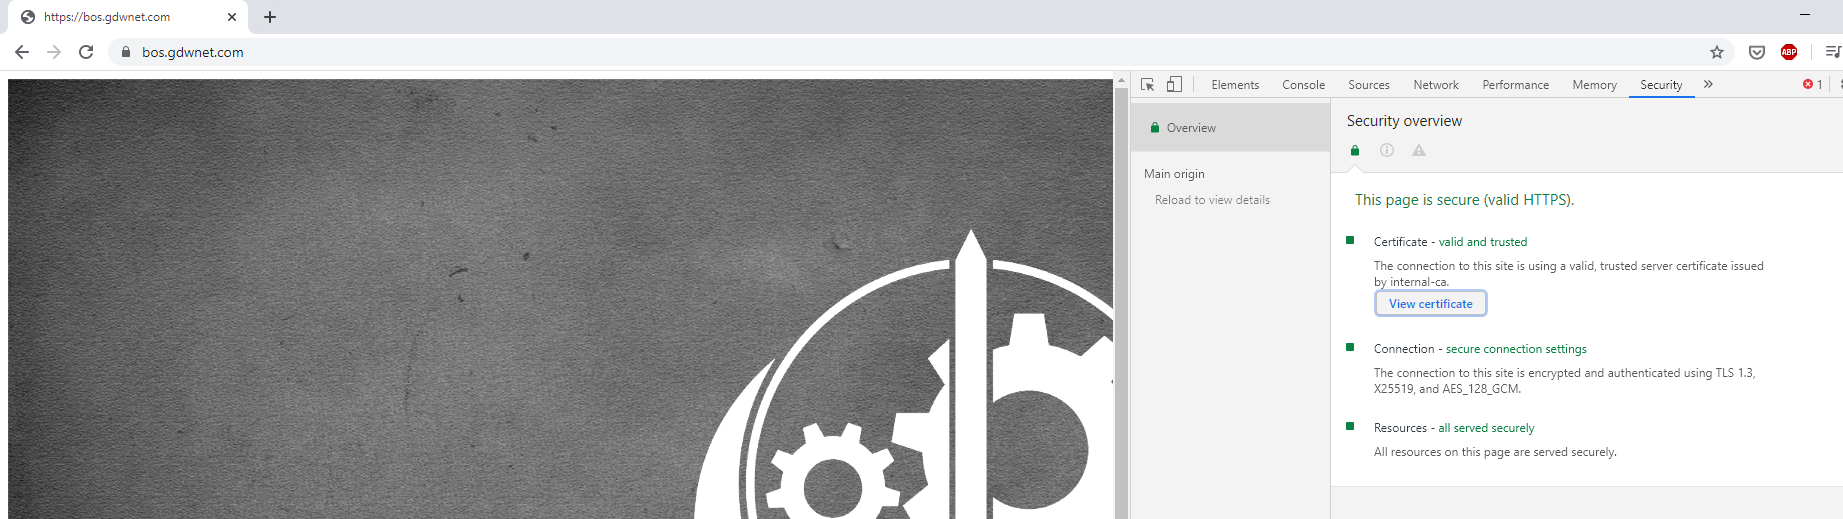Go forward with the browser forward arrow
Image resolution: width=1843 pixels, height=519 pixels.
[x=54, y=52]
